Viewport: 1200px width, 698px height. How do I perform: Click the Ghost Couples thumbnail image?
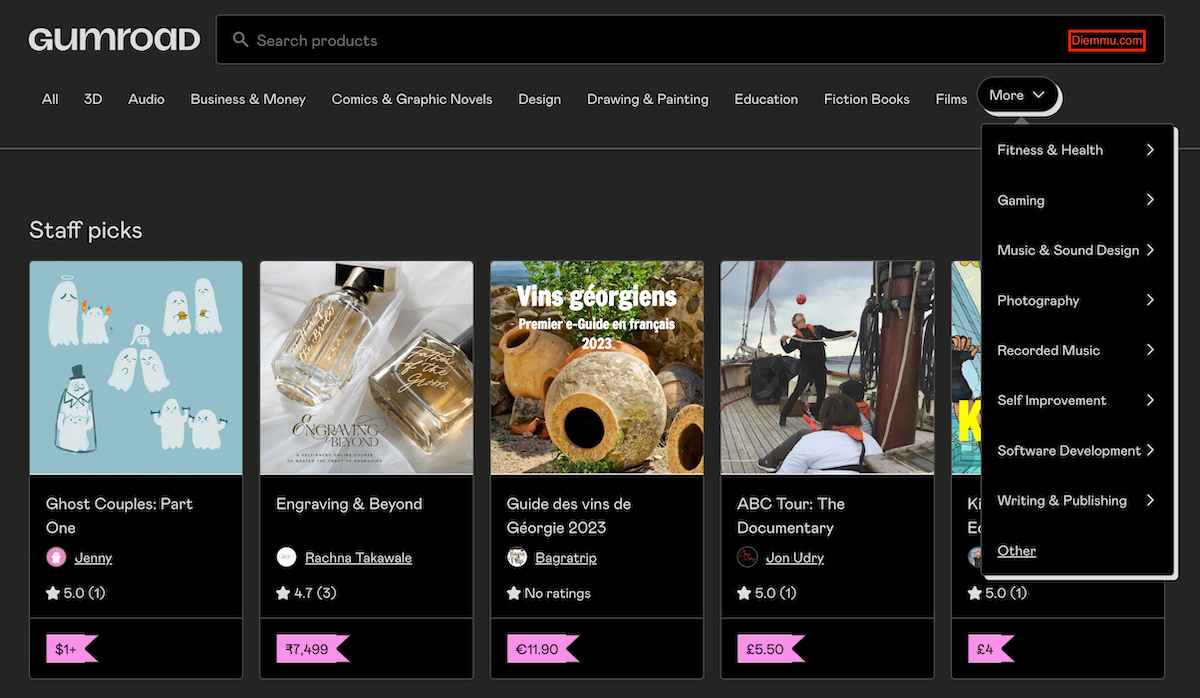tap(136, 368)
